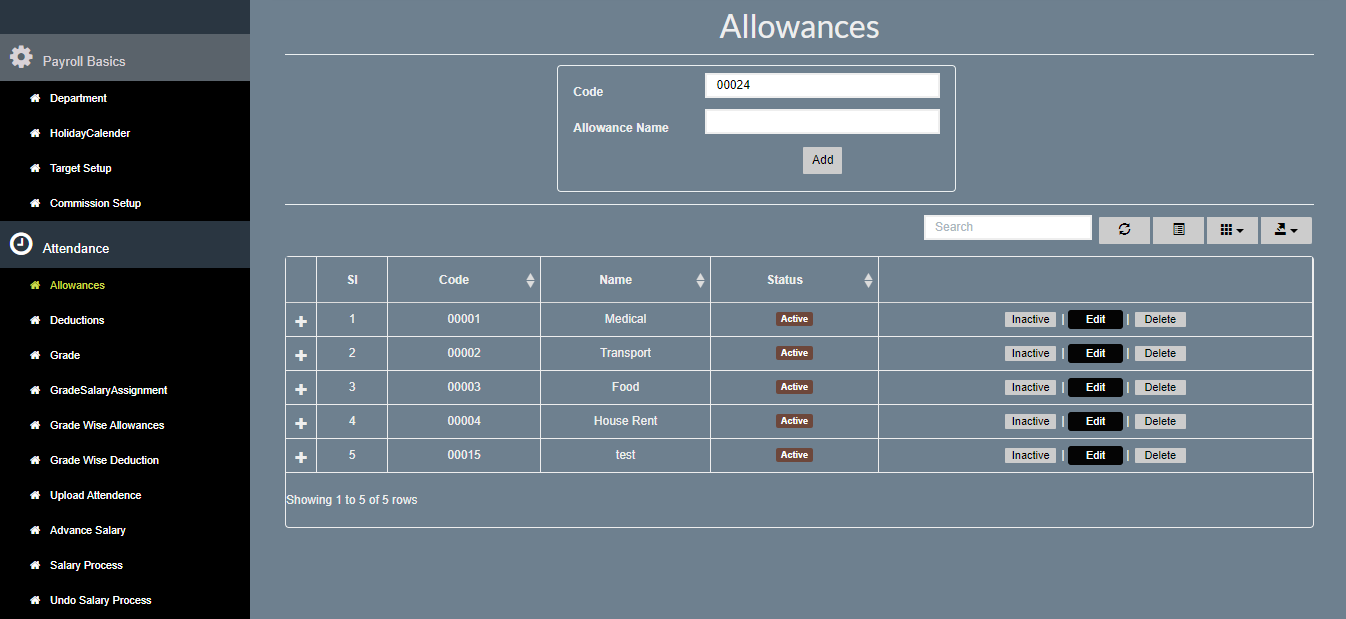
Task: Sort table by Name column arrows
Action: (700, 281)
